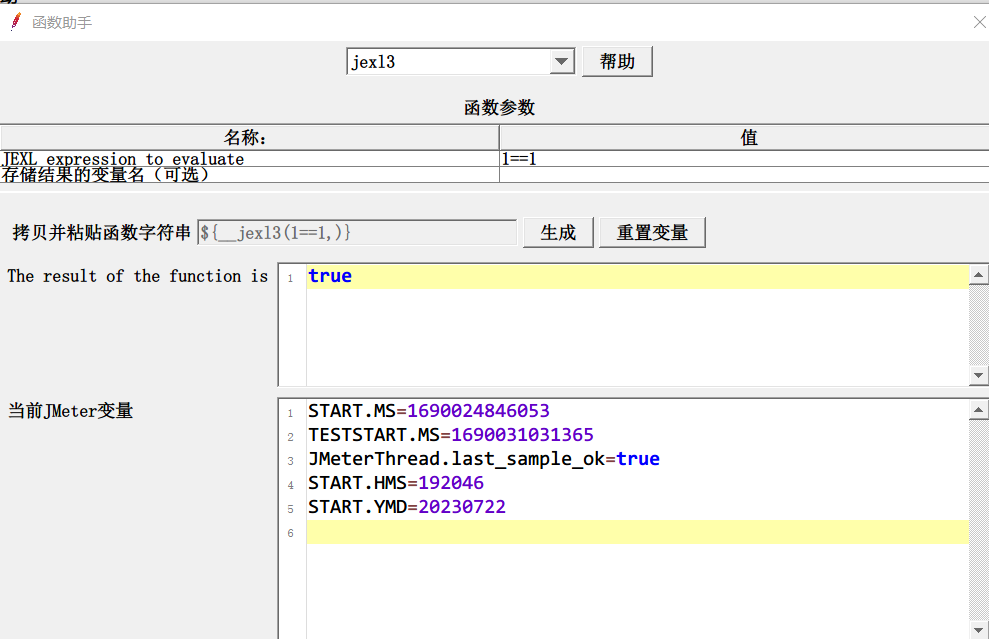Click the JMeter feather icon in title bar
989x639 pixels.
pyautogui.click(x=16, y=22)
